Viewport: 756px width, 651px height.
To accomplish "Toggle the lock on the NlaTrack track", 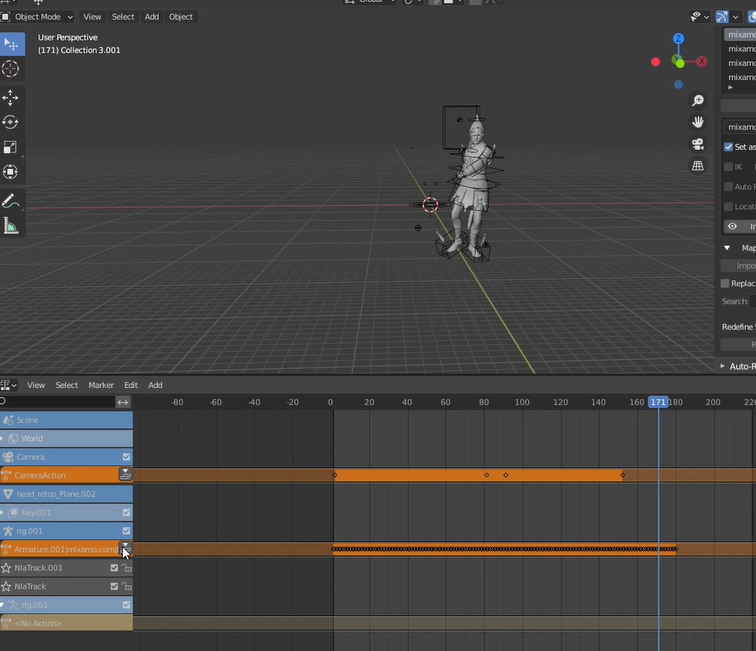I will [x=127, y=587].
